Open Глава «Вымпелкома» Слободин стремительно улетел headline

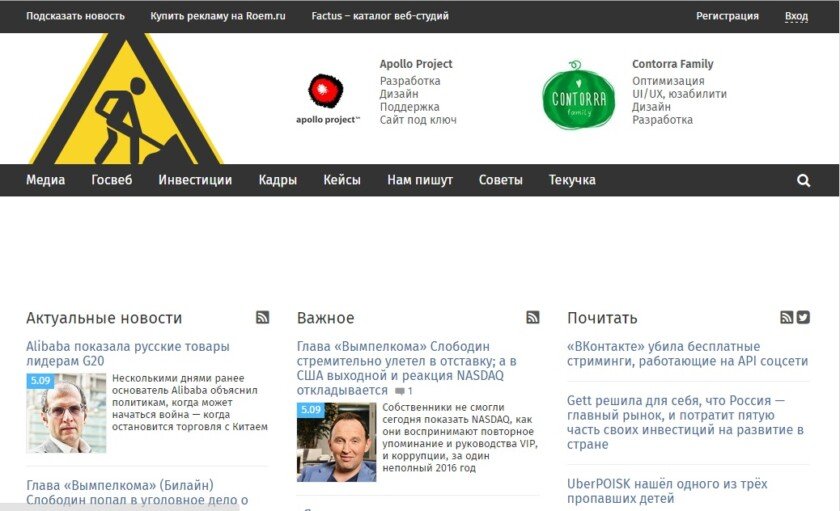tap(406, 368)
